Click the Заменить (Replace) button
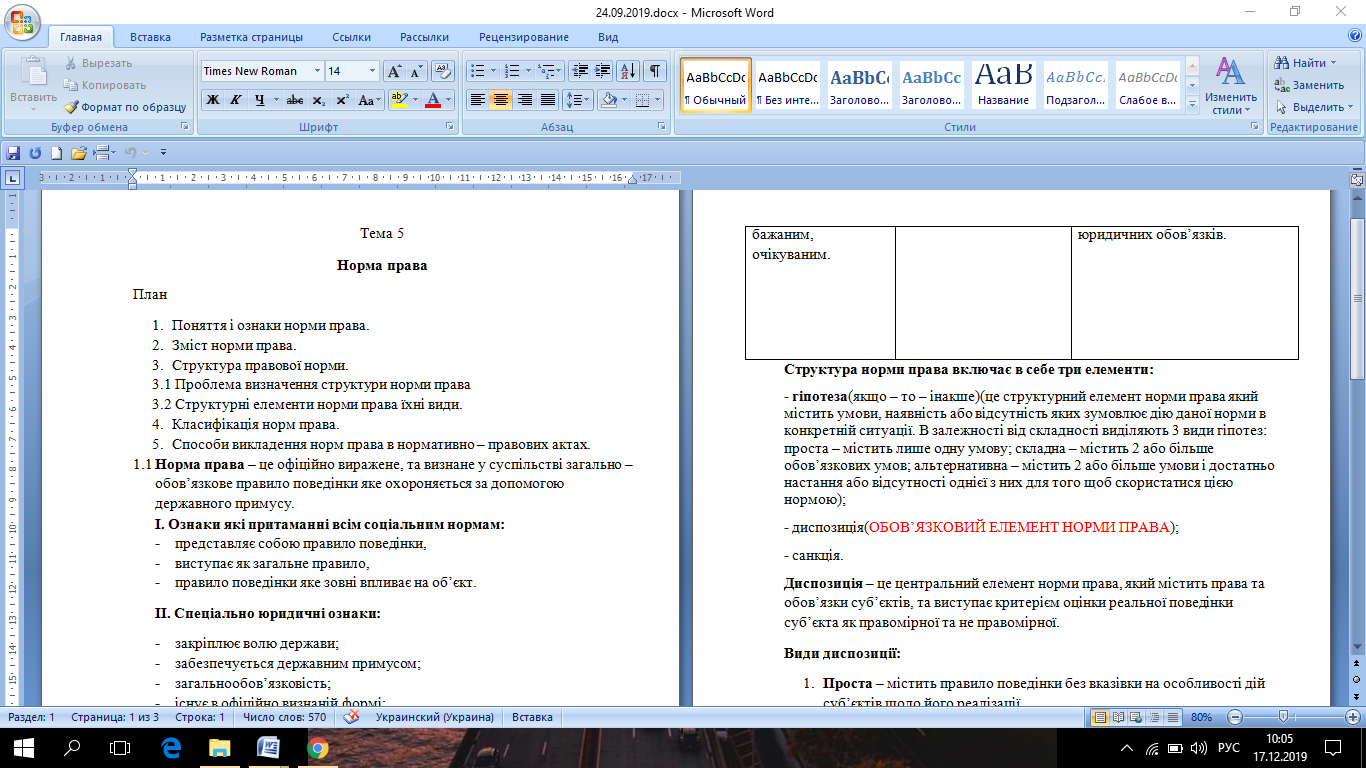 (x=1309, y=85)
